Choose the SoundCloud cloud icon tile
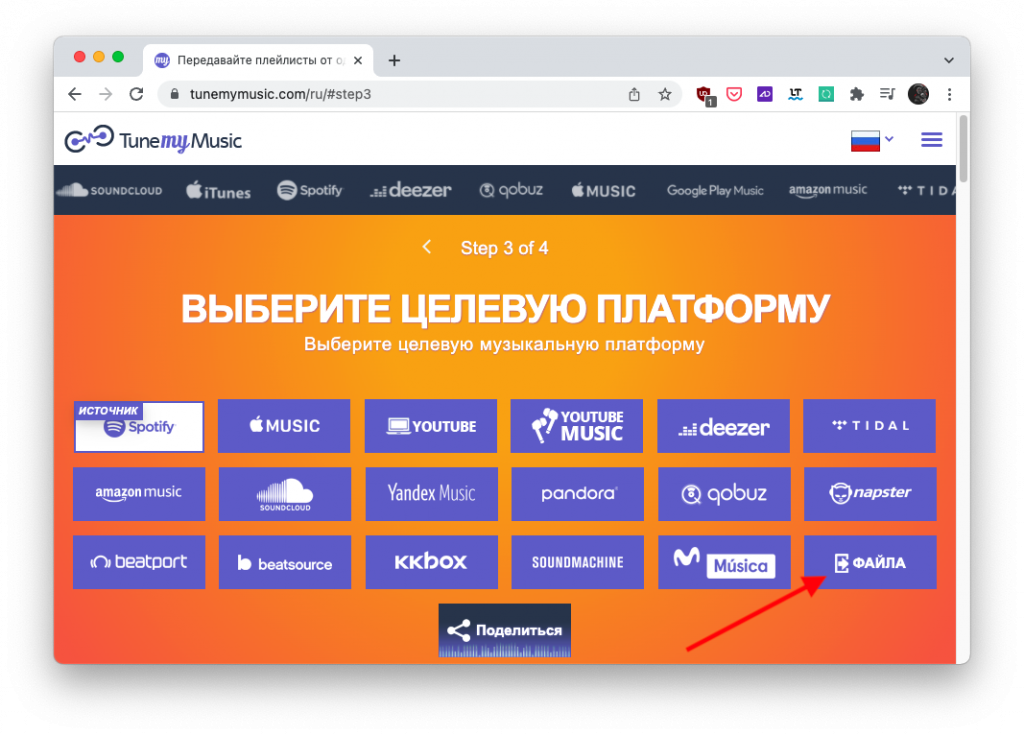Viewport: 1024px width, 735px height. 285,494
